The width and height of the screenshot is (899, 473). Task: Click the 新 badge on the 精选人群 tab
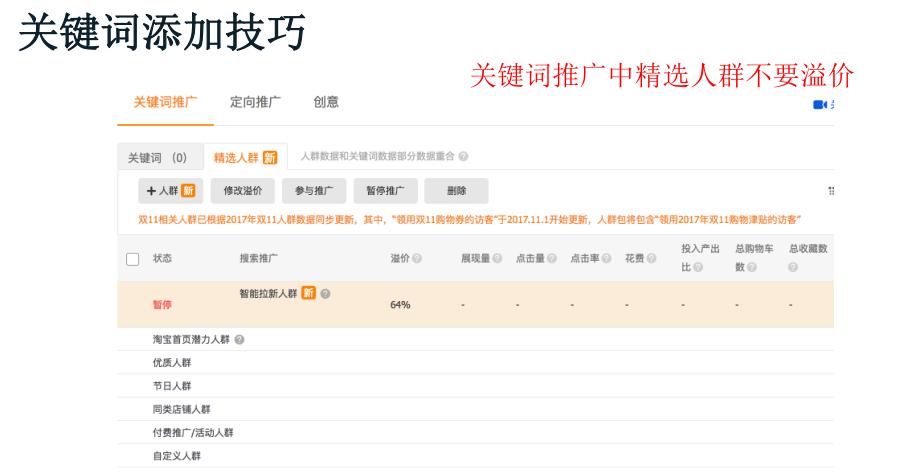click(x=270, y=157)
